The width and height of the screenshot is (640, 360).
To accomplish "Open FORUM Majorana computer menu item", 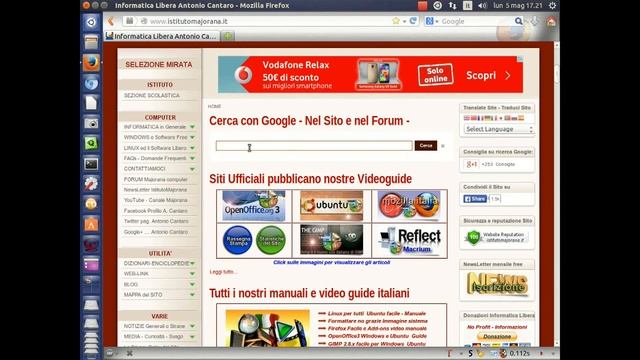I will (156, 179).
